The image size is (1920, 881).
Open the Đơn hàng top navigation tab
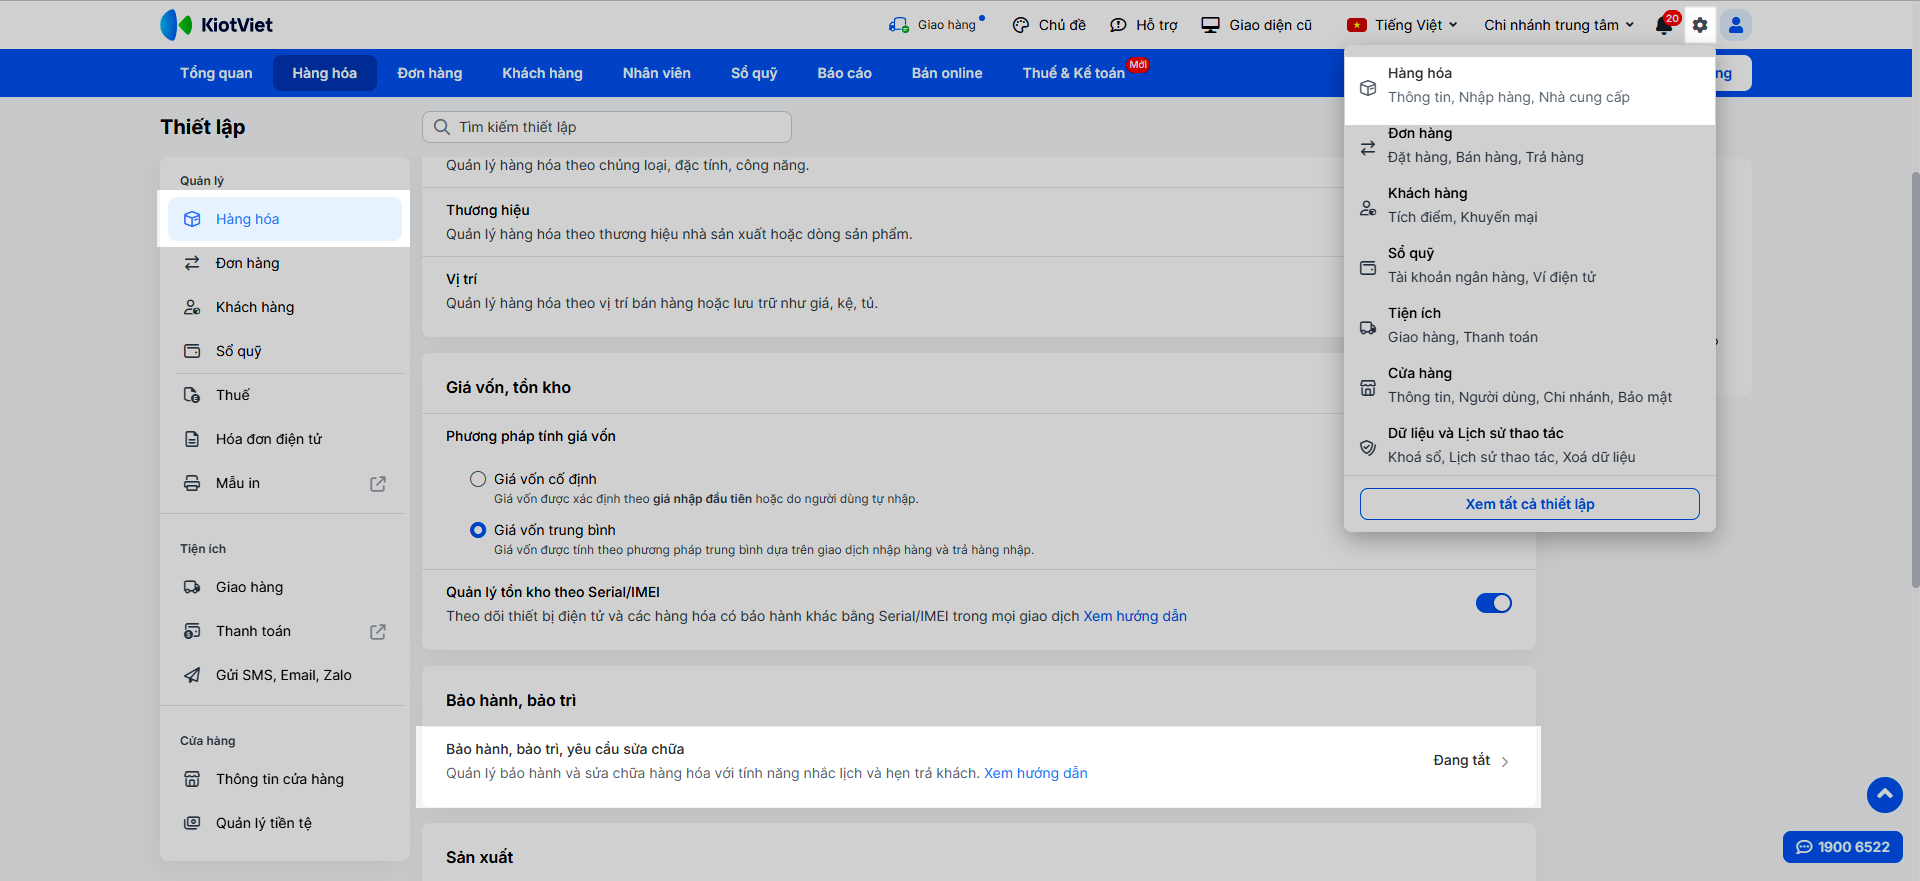430,73
